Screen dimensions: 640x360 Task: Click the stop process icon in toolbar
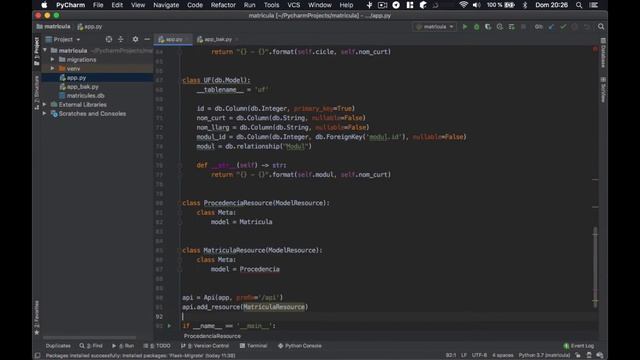click(x=523, y=27)
